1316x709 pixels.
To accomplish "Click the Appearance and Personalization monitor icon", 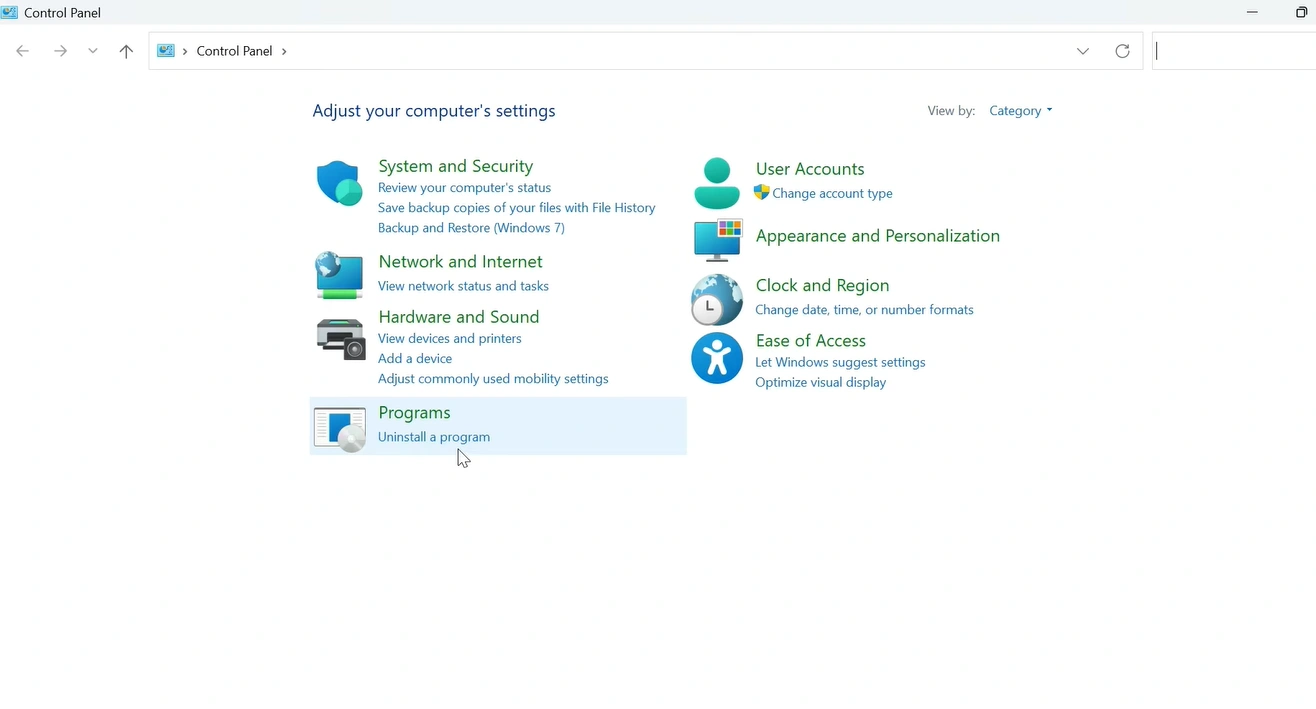I will coord(718,240).
